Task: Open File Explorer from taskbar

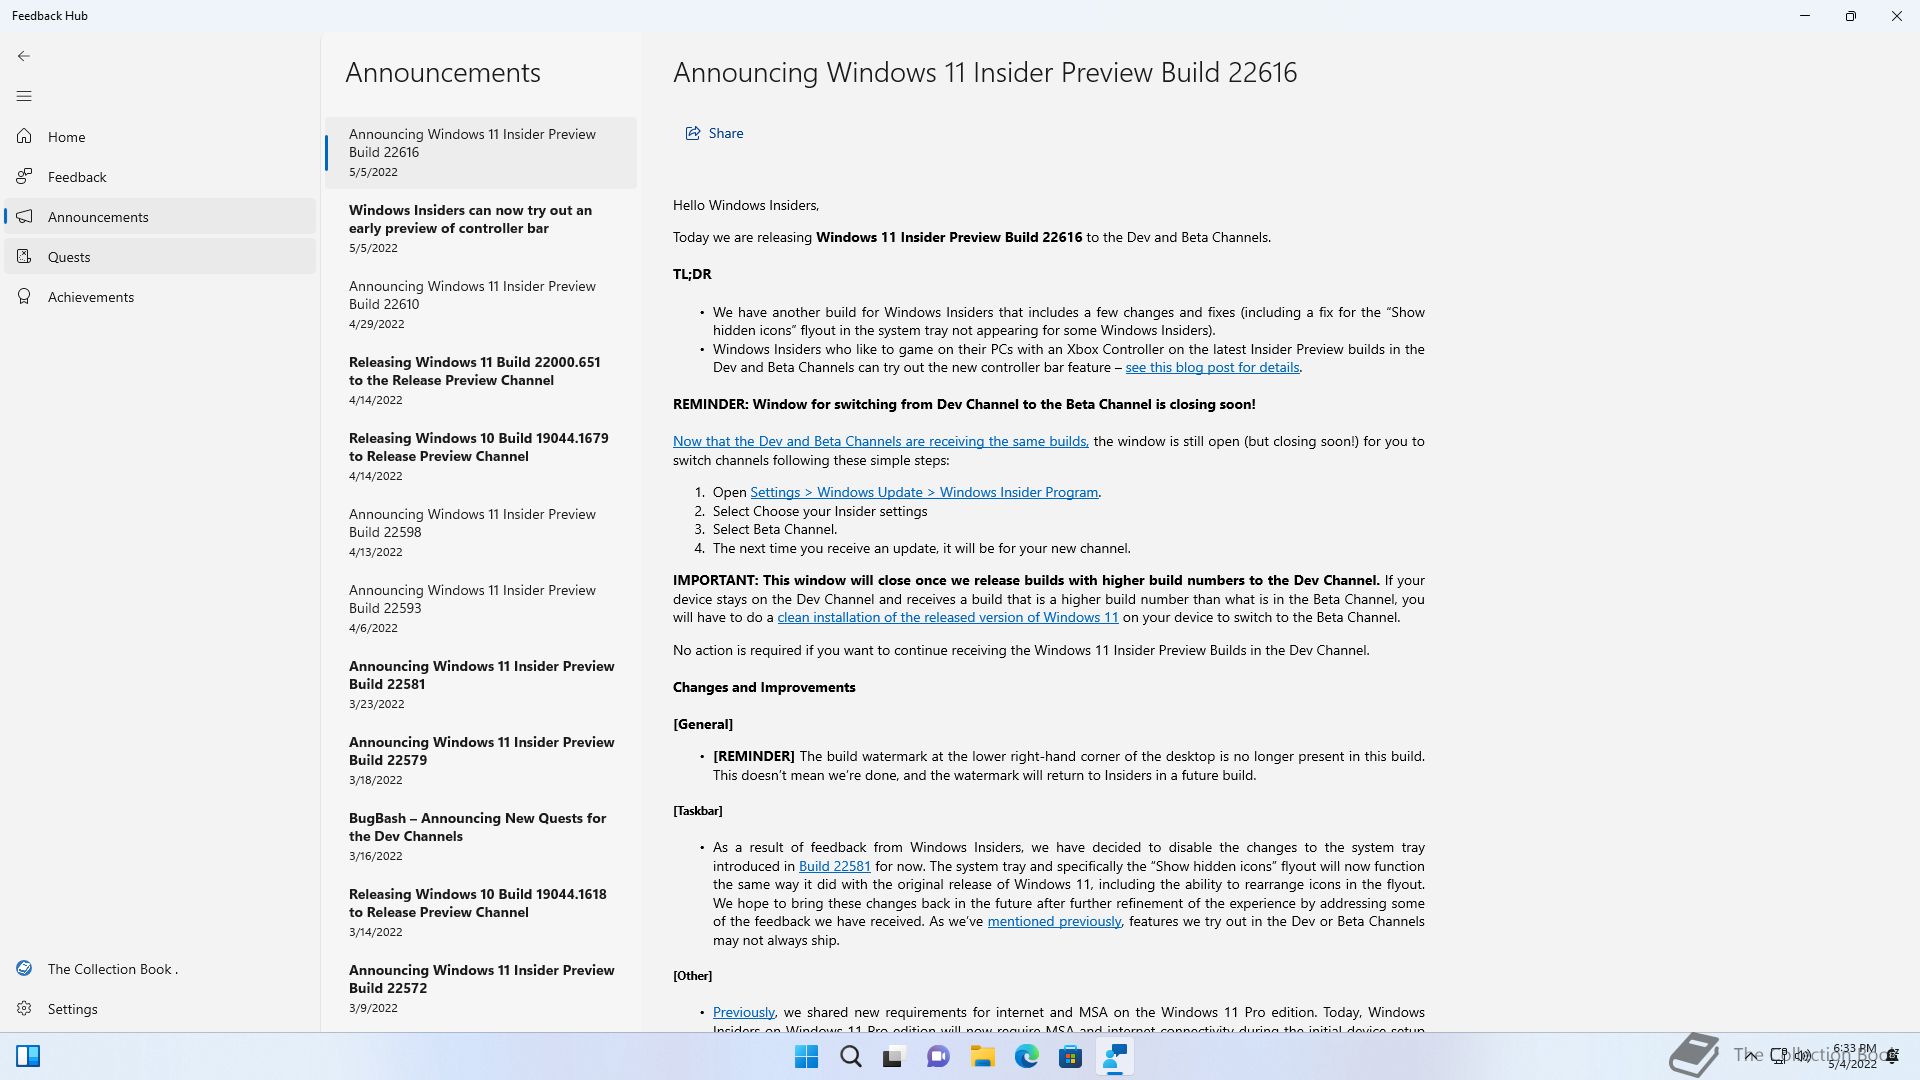Action: pyautogui.click(x=982, y=1056)
